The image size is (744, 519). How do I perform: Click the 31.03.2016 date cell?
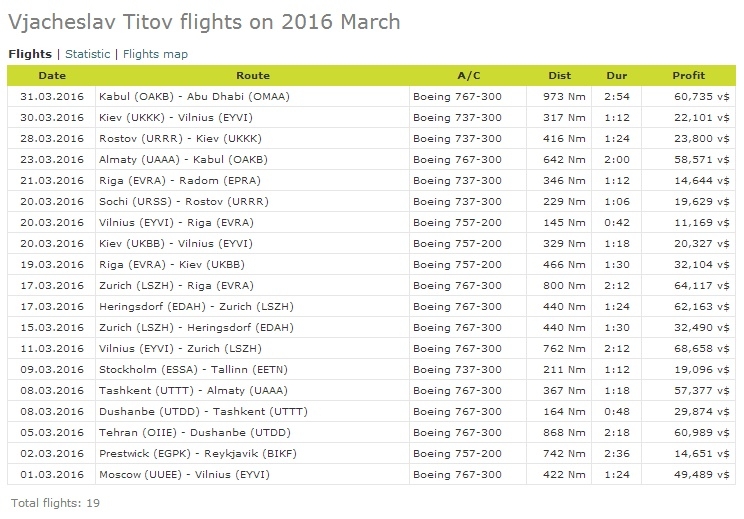pyautogui.click(x=52, y=97)
